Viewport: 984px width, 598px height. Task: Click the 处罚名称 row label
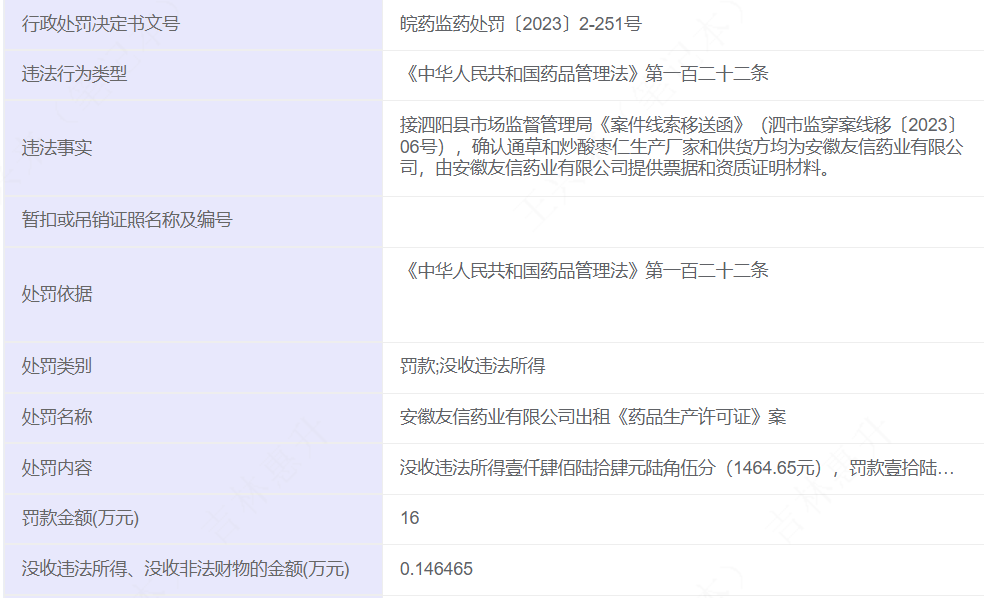57,417
